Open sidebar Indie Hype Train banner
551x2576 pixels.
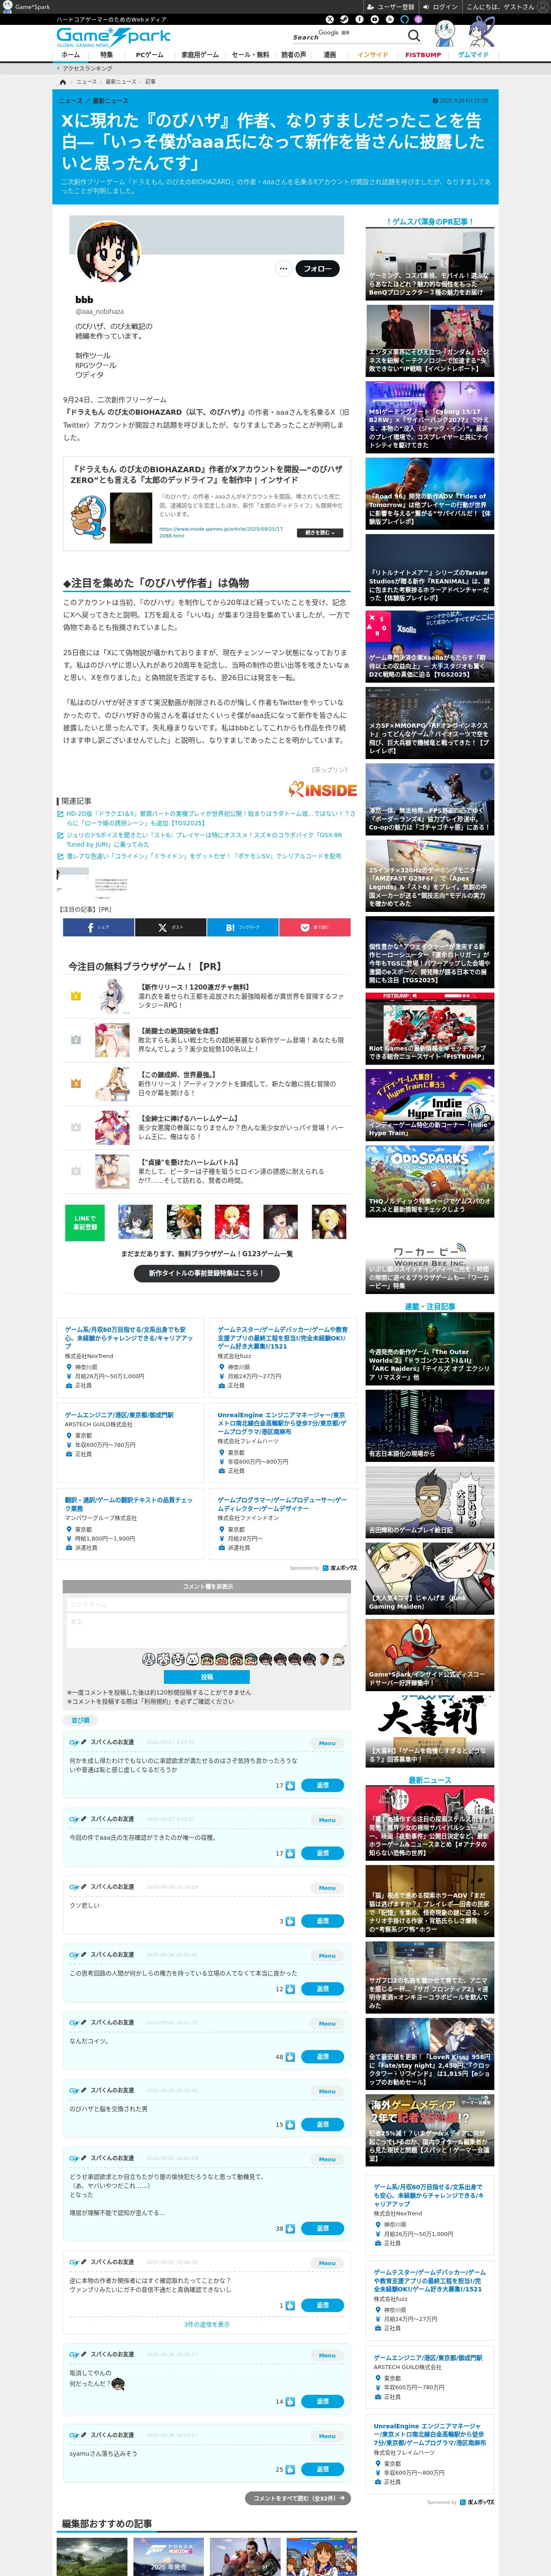[x=429, y=1105]
